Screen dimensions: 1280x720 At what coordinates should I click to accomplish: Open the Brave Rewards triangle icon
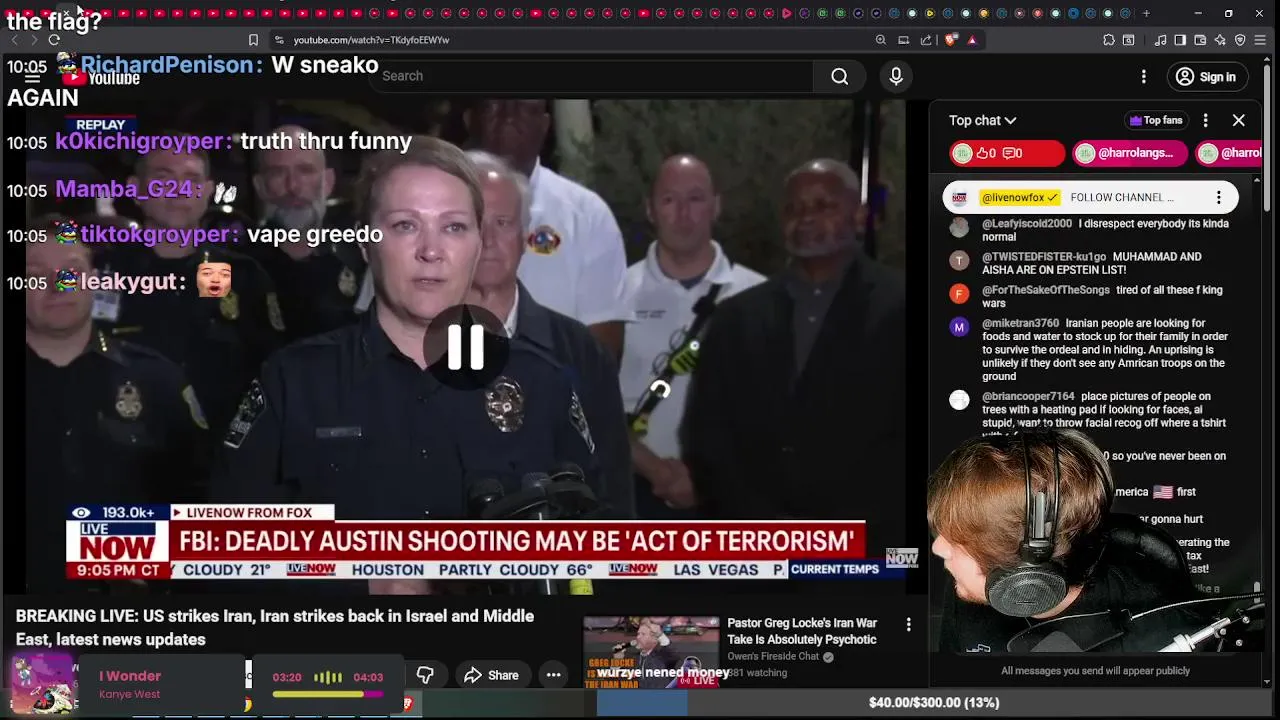click(972, 40)
